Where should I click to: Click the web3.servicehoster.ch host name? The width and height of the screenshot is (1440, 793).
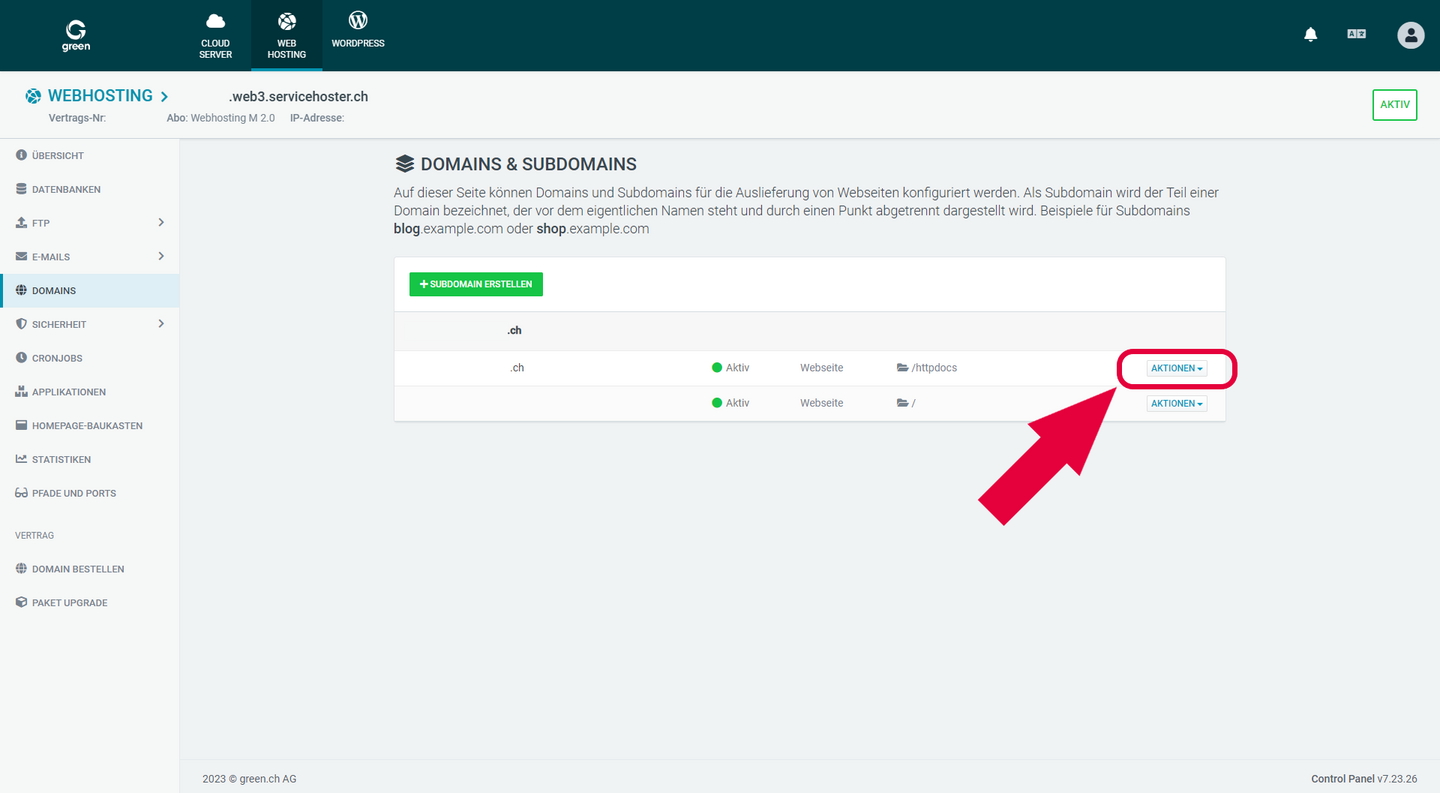point(298,97)
